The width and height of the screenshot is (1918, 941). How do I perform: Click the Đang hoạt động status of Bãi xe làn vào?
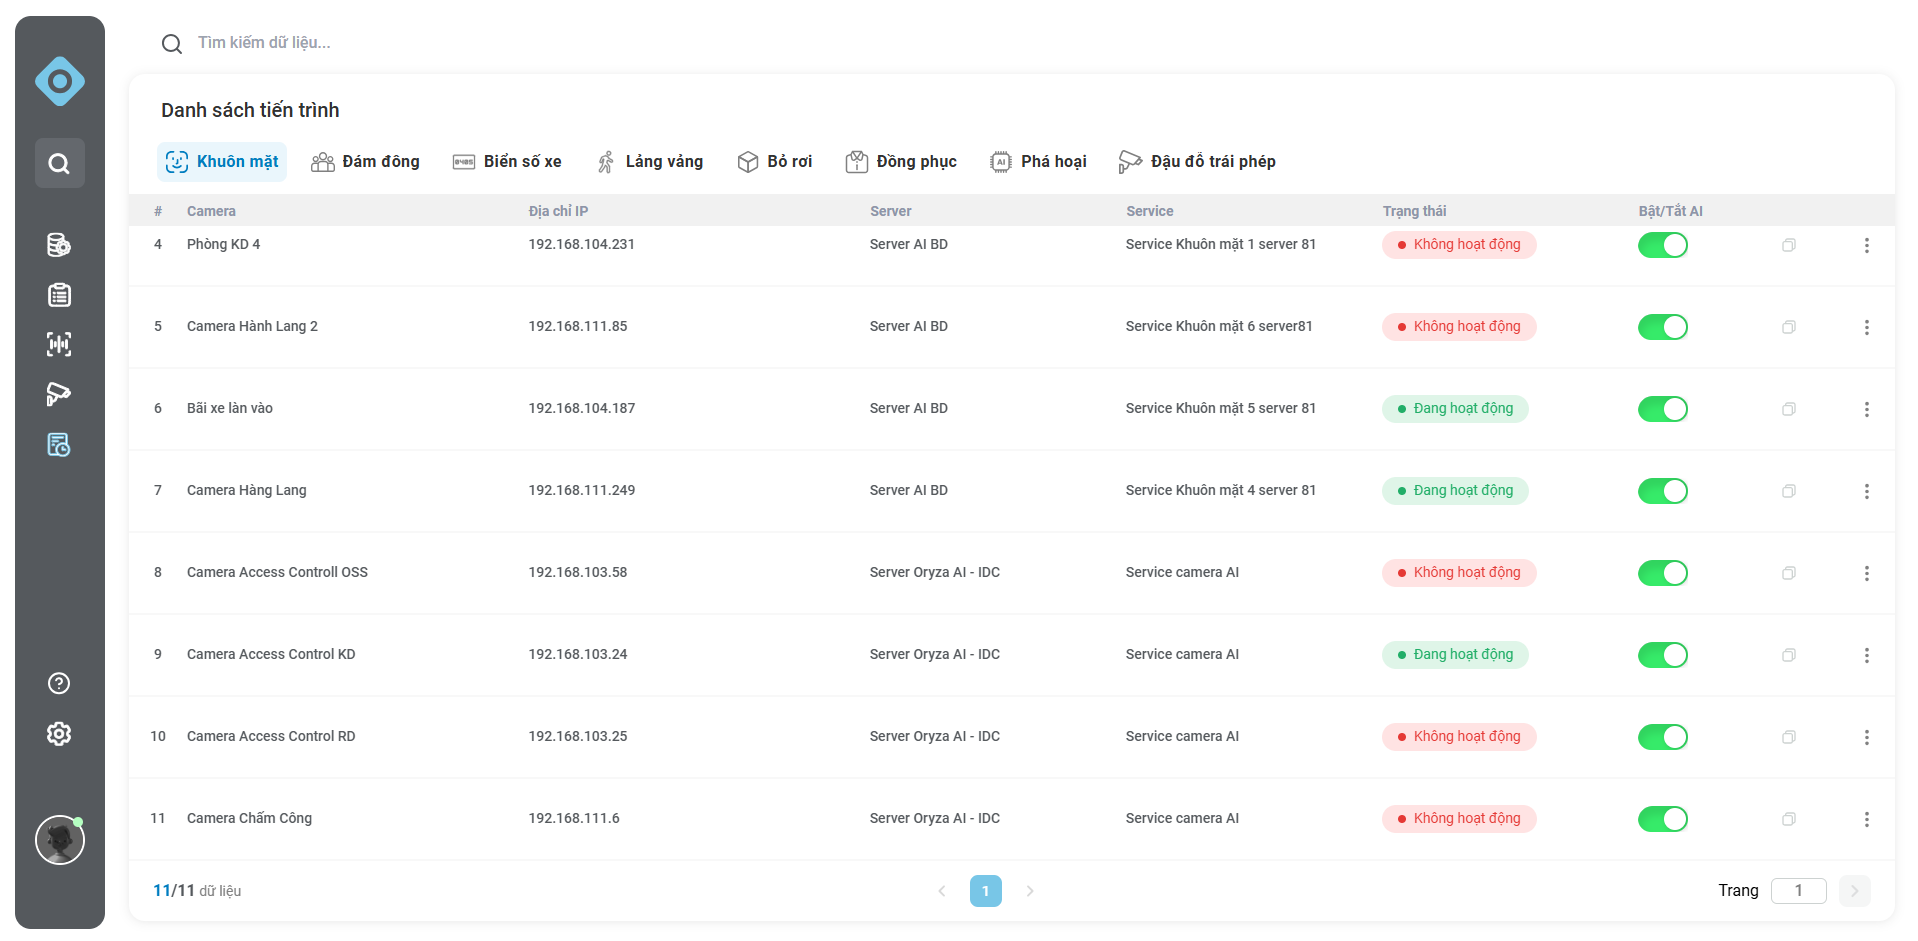point(1455,409)
